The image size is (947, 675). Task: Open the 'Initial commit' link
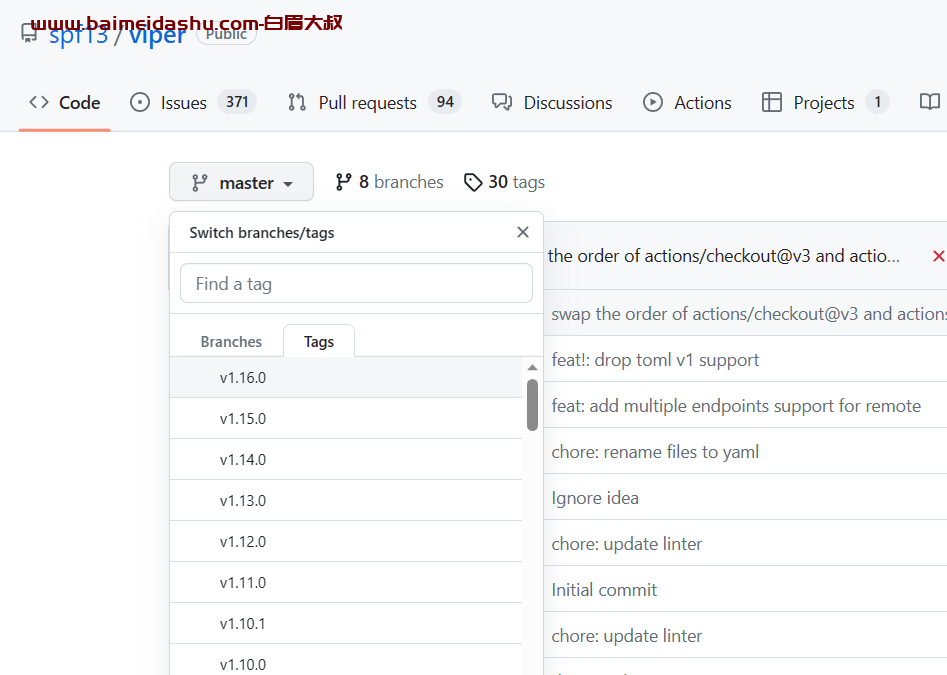[604, 589]
